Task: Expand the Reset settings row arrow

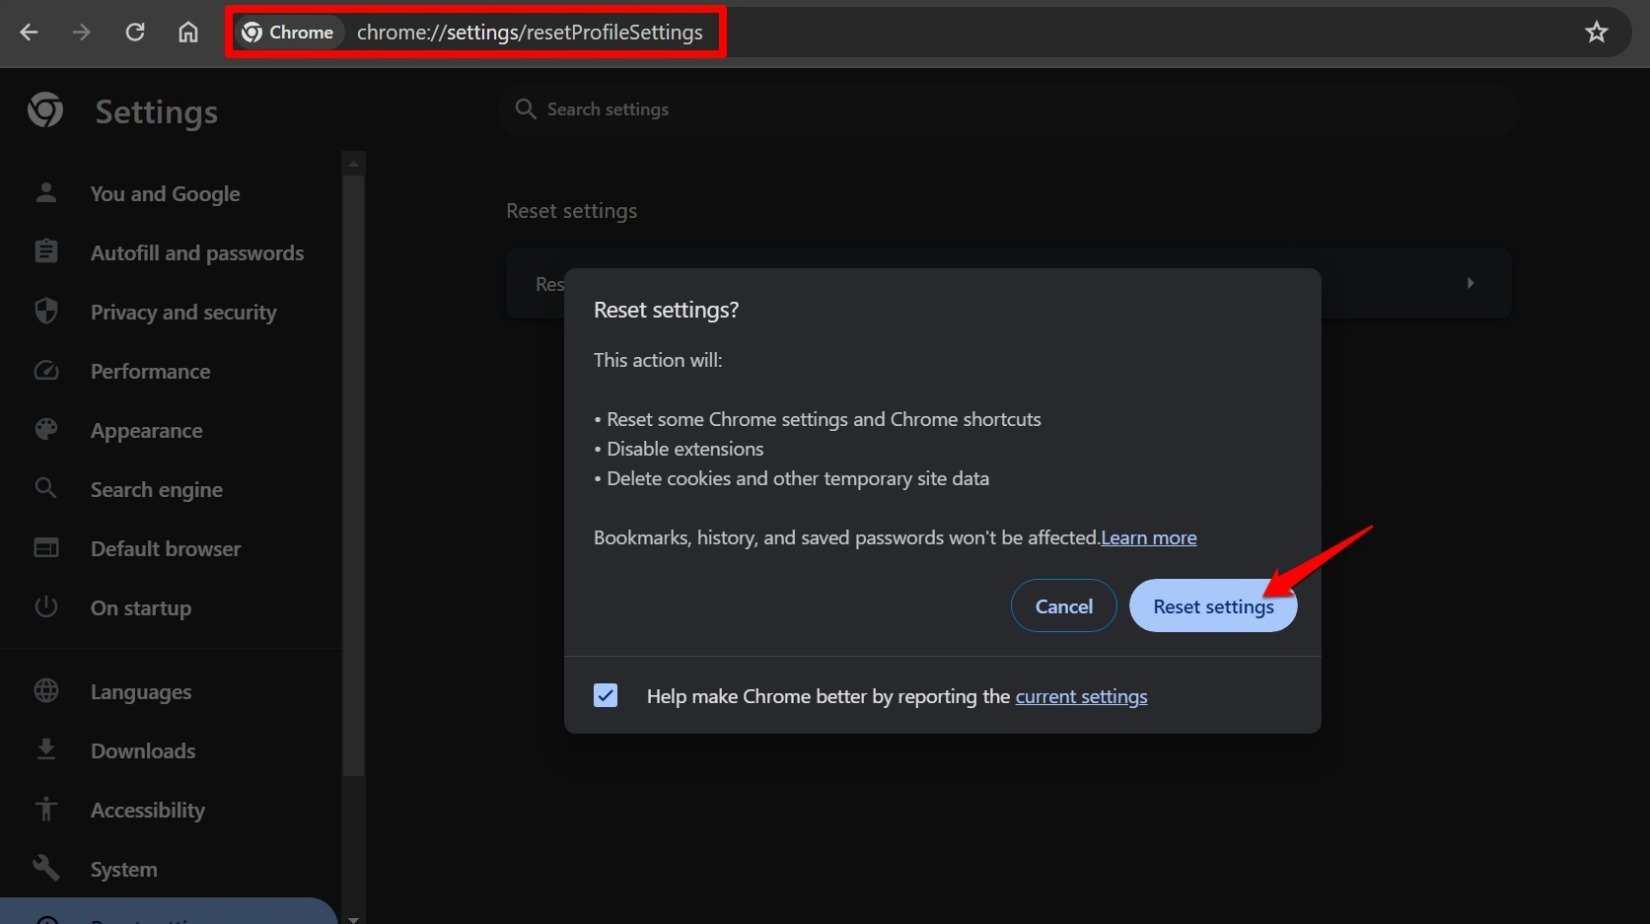Action: [1469, 283]
